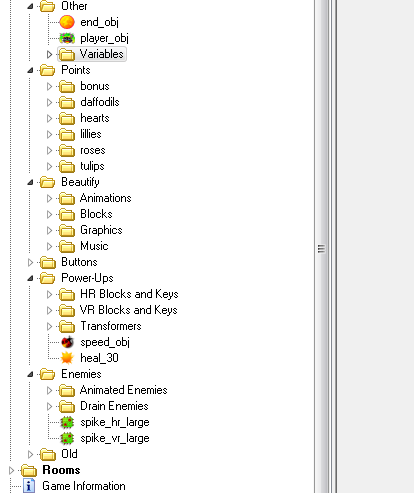Screen dimensions: 414x493
Task: Expand the Variables folder
Action: tap(49, 54)
